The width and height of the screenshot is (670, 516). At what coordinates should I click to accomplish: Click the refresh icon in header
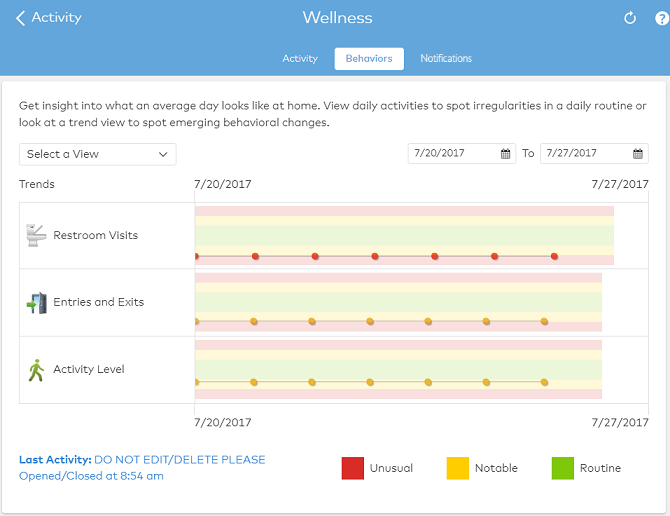(x=630, y=18)
